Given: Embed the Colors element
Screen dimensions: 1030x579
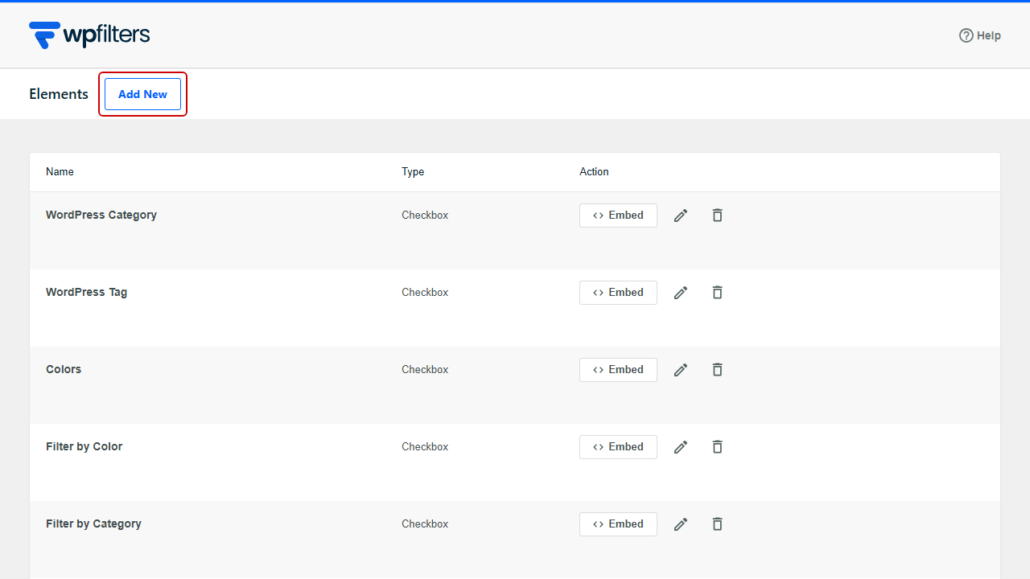Looking at the screenshot, I should 618,369.
